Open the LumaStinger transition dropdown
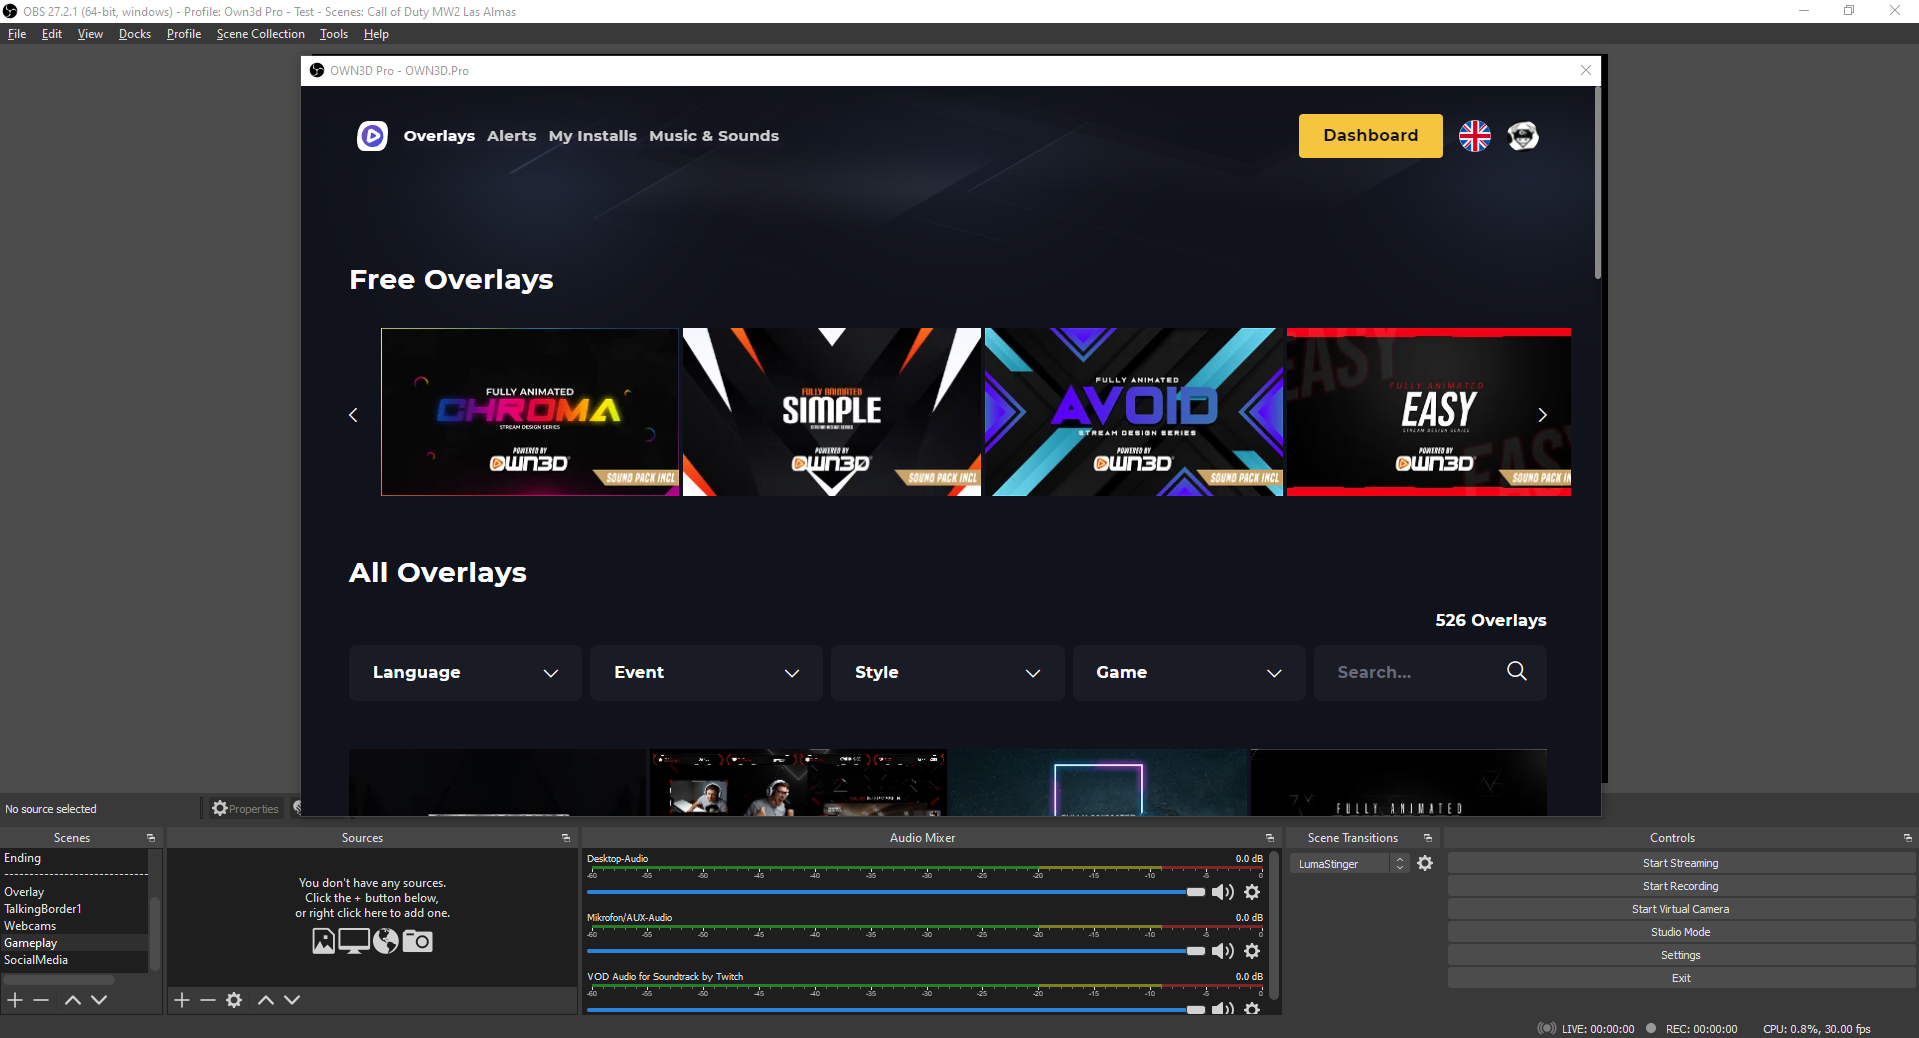This screenshot has height=1038, width=1919. tap(1349, 864)
